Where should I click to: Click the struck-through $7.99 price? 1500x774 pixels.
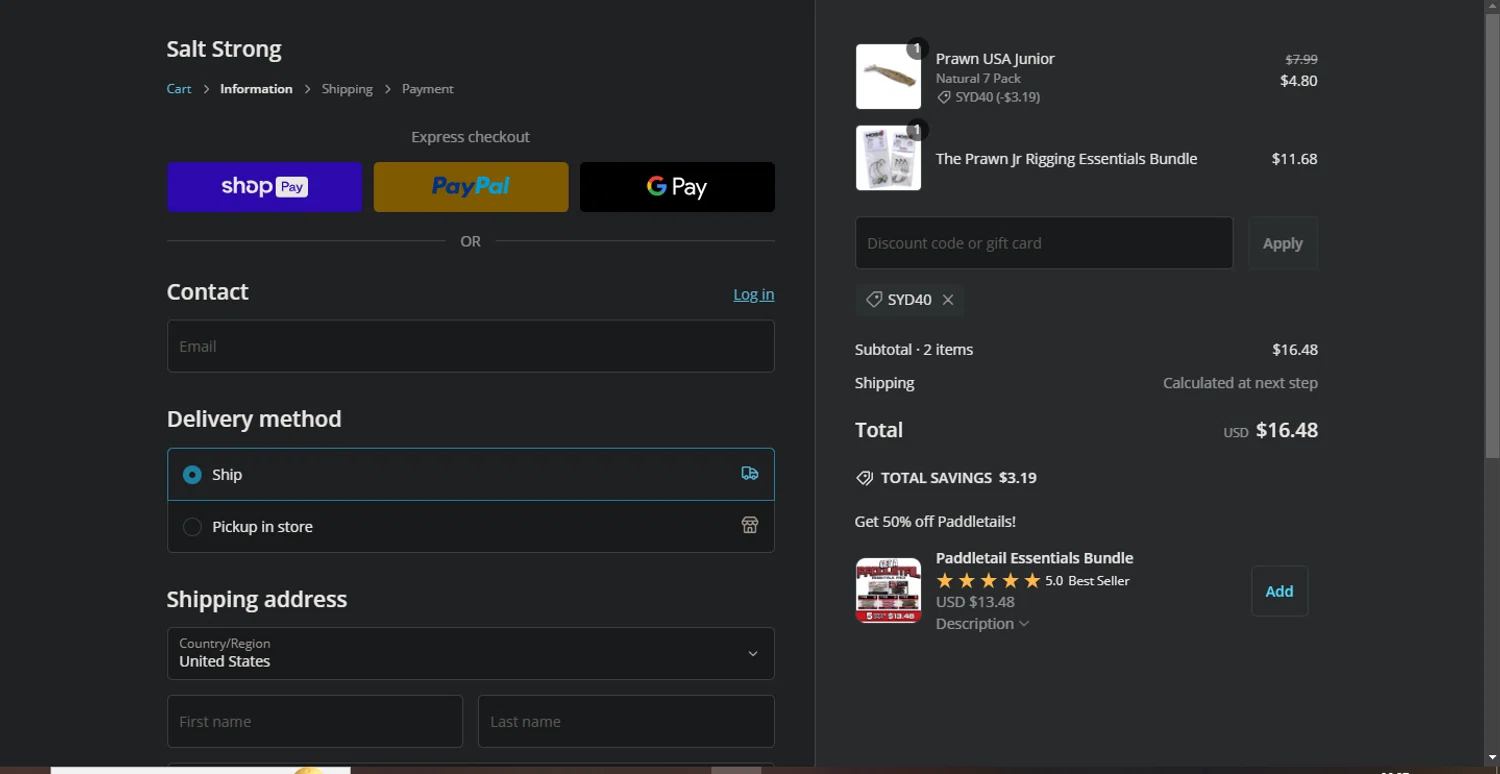(1301, 59)
